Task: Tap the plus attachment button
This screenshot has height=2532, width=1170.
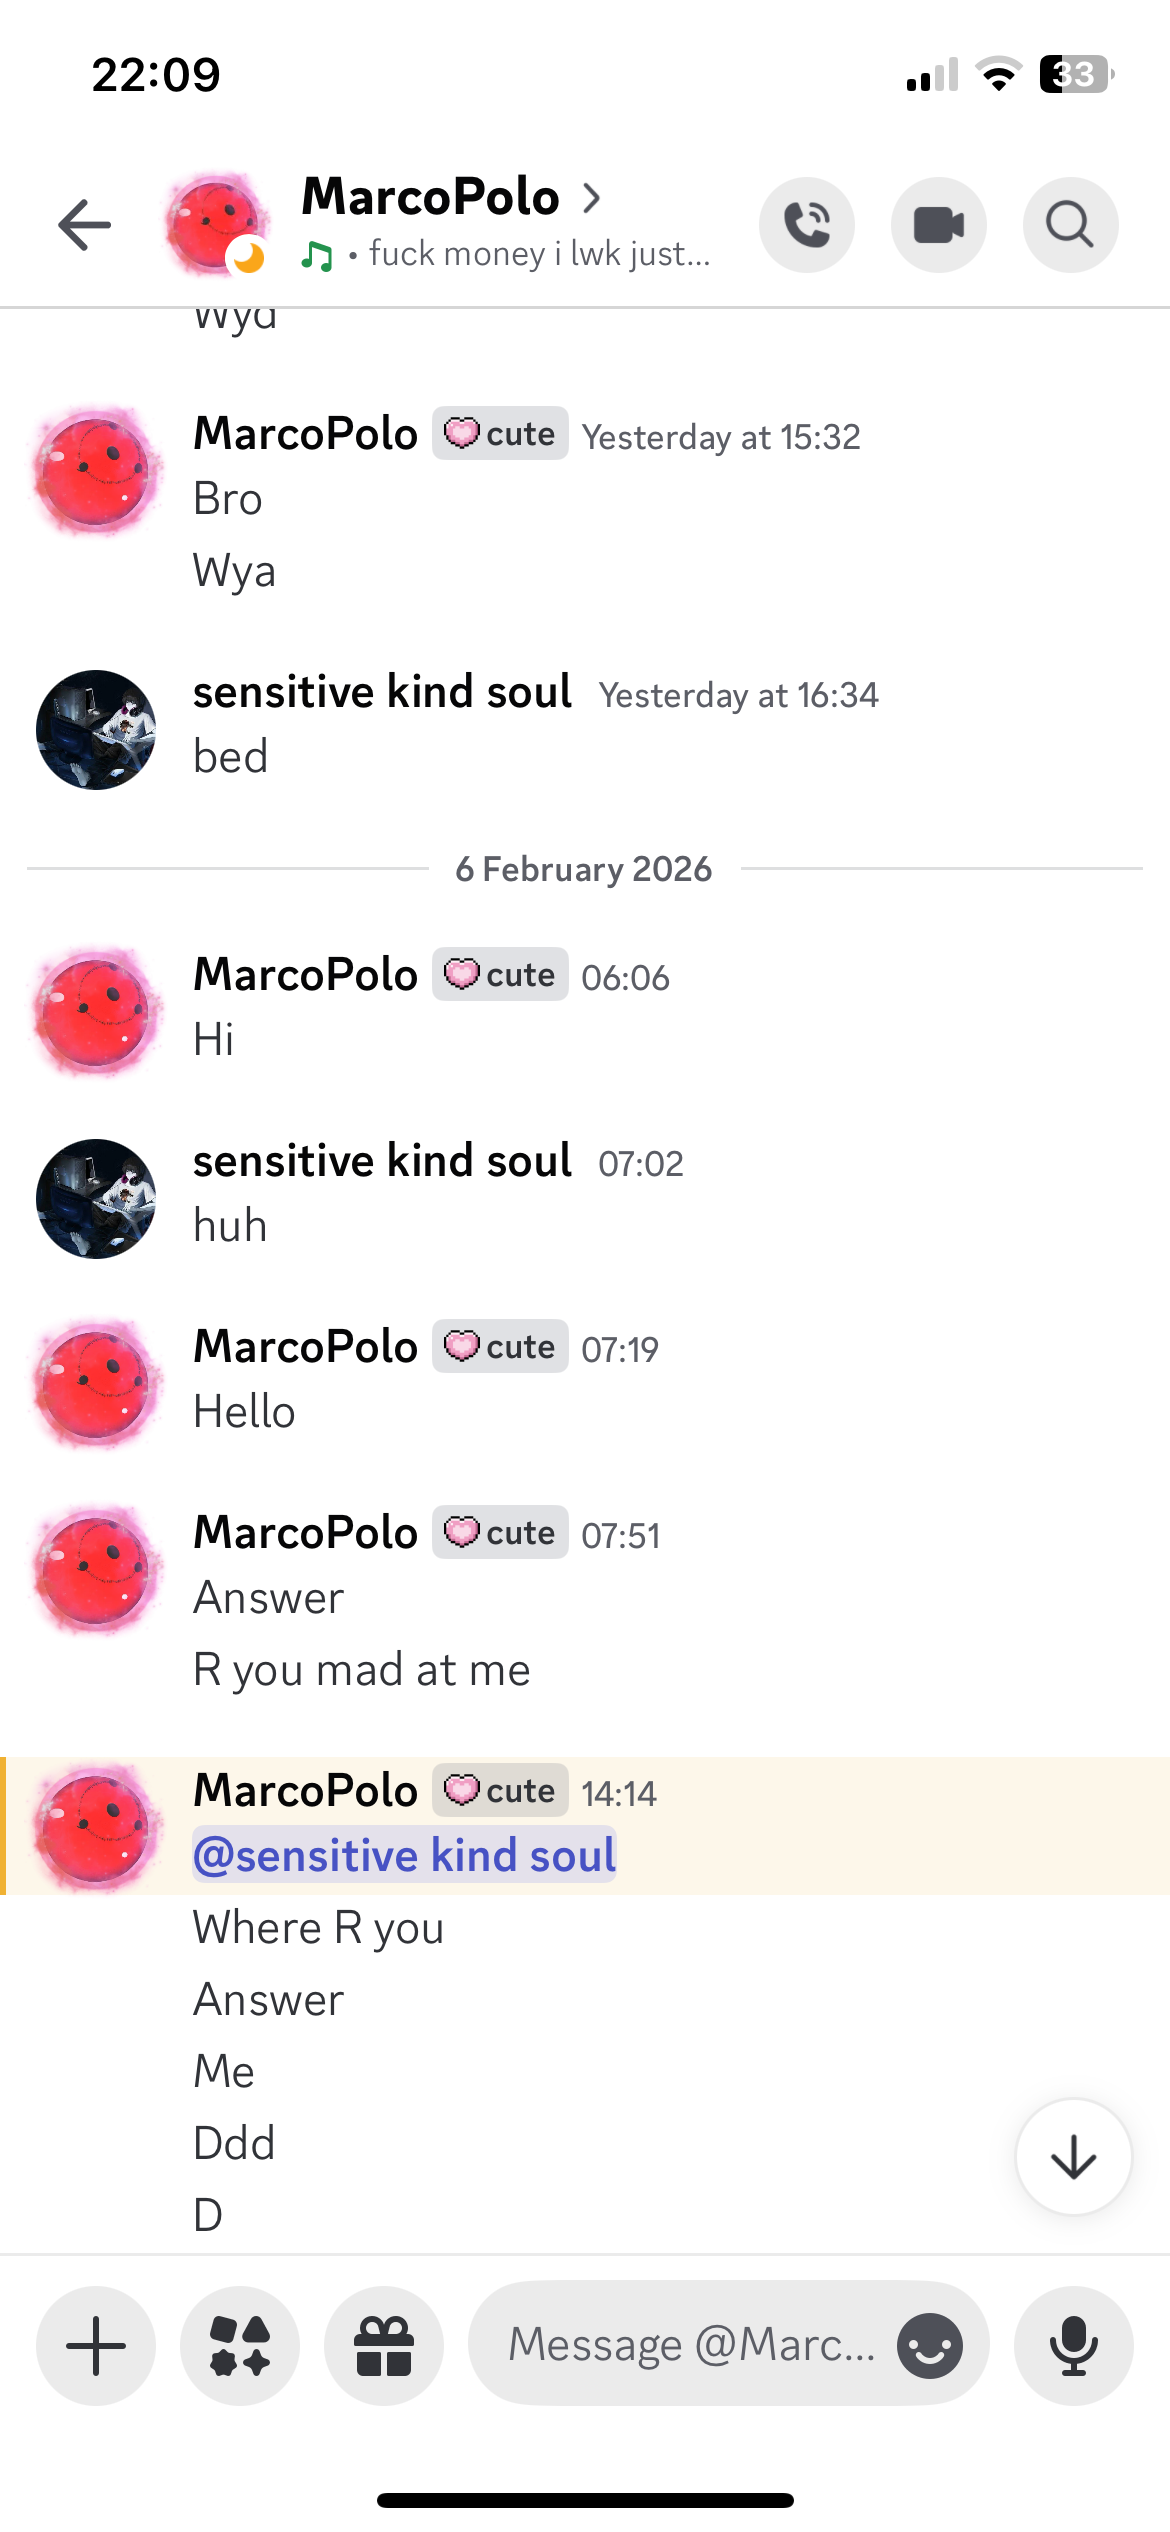Action: pos(96,2345)
